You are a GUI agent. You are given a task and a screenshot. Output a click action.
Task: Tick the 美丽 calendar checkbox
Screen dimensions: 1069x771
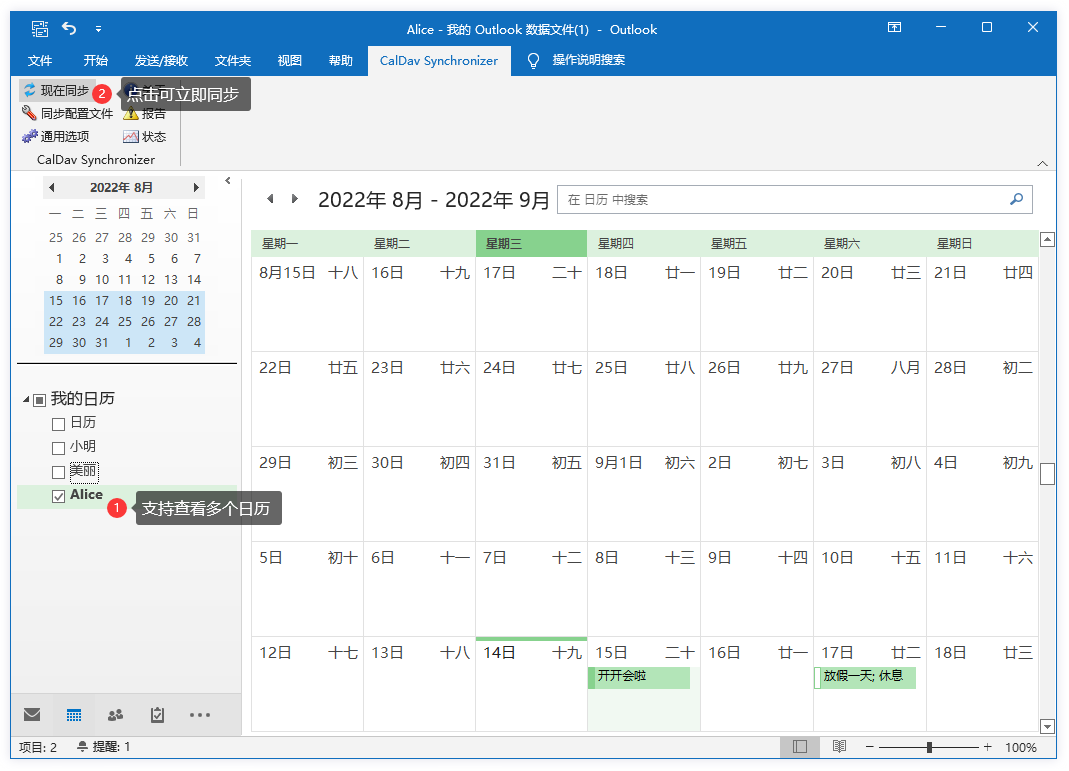click(x=59, y=472)
